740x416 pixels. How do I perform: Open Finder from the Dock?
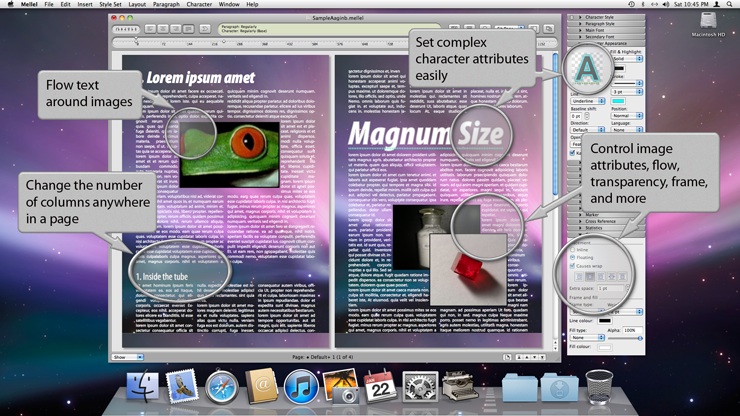[144, 386]
